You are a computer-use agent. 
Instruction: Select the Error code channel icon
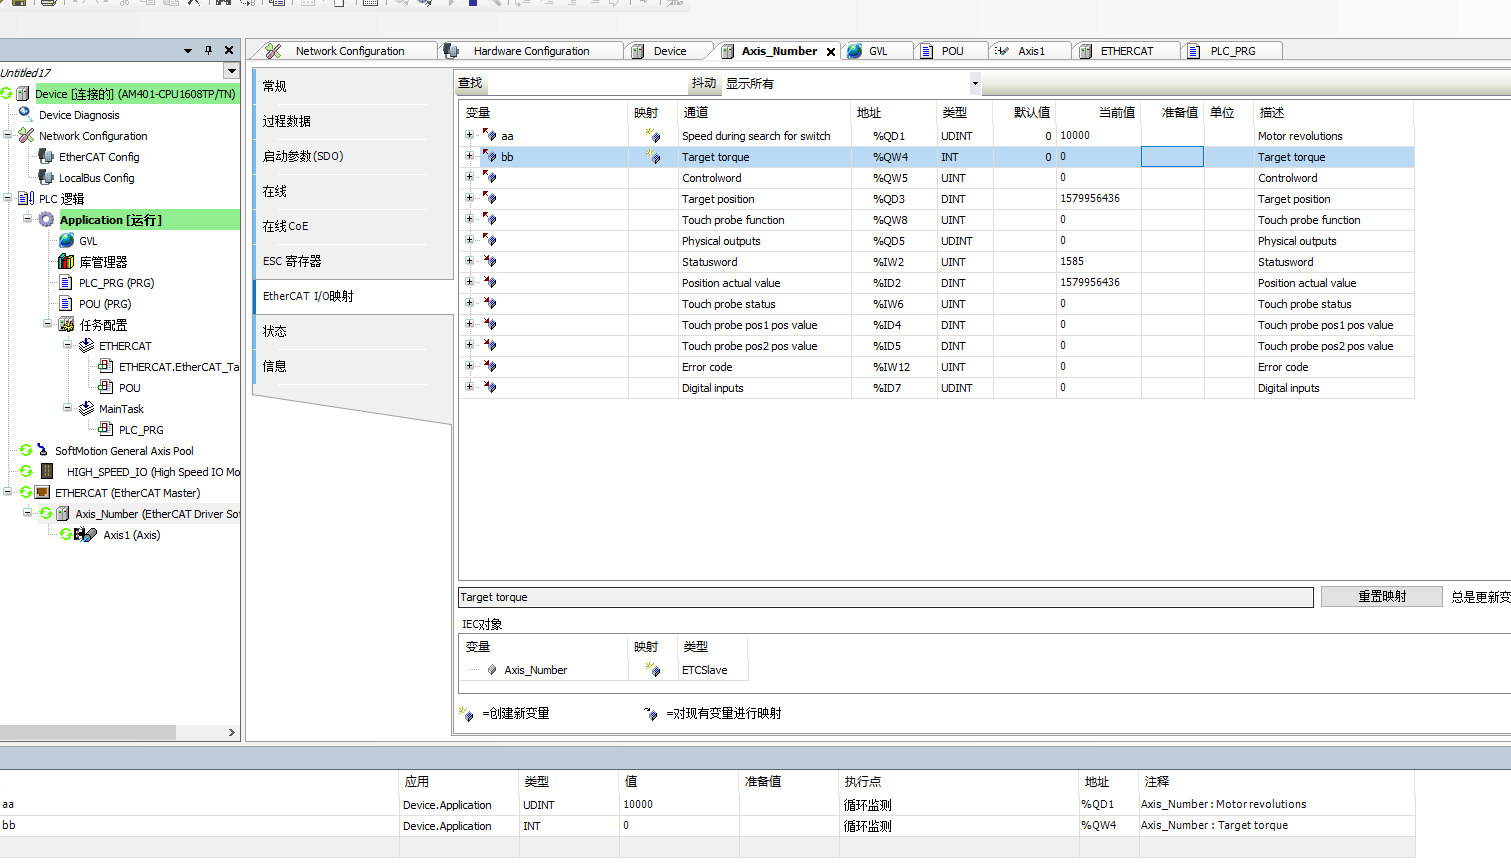click(489, 366)
